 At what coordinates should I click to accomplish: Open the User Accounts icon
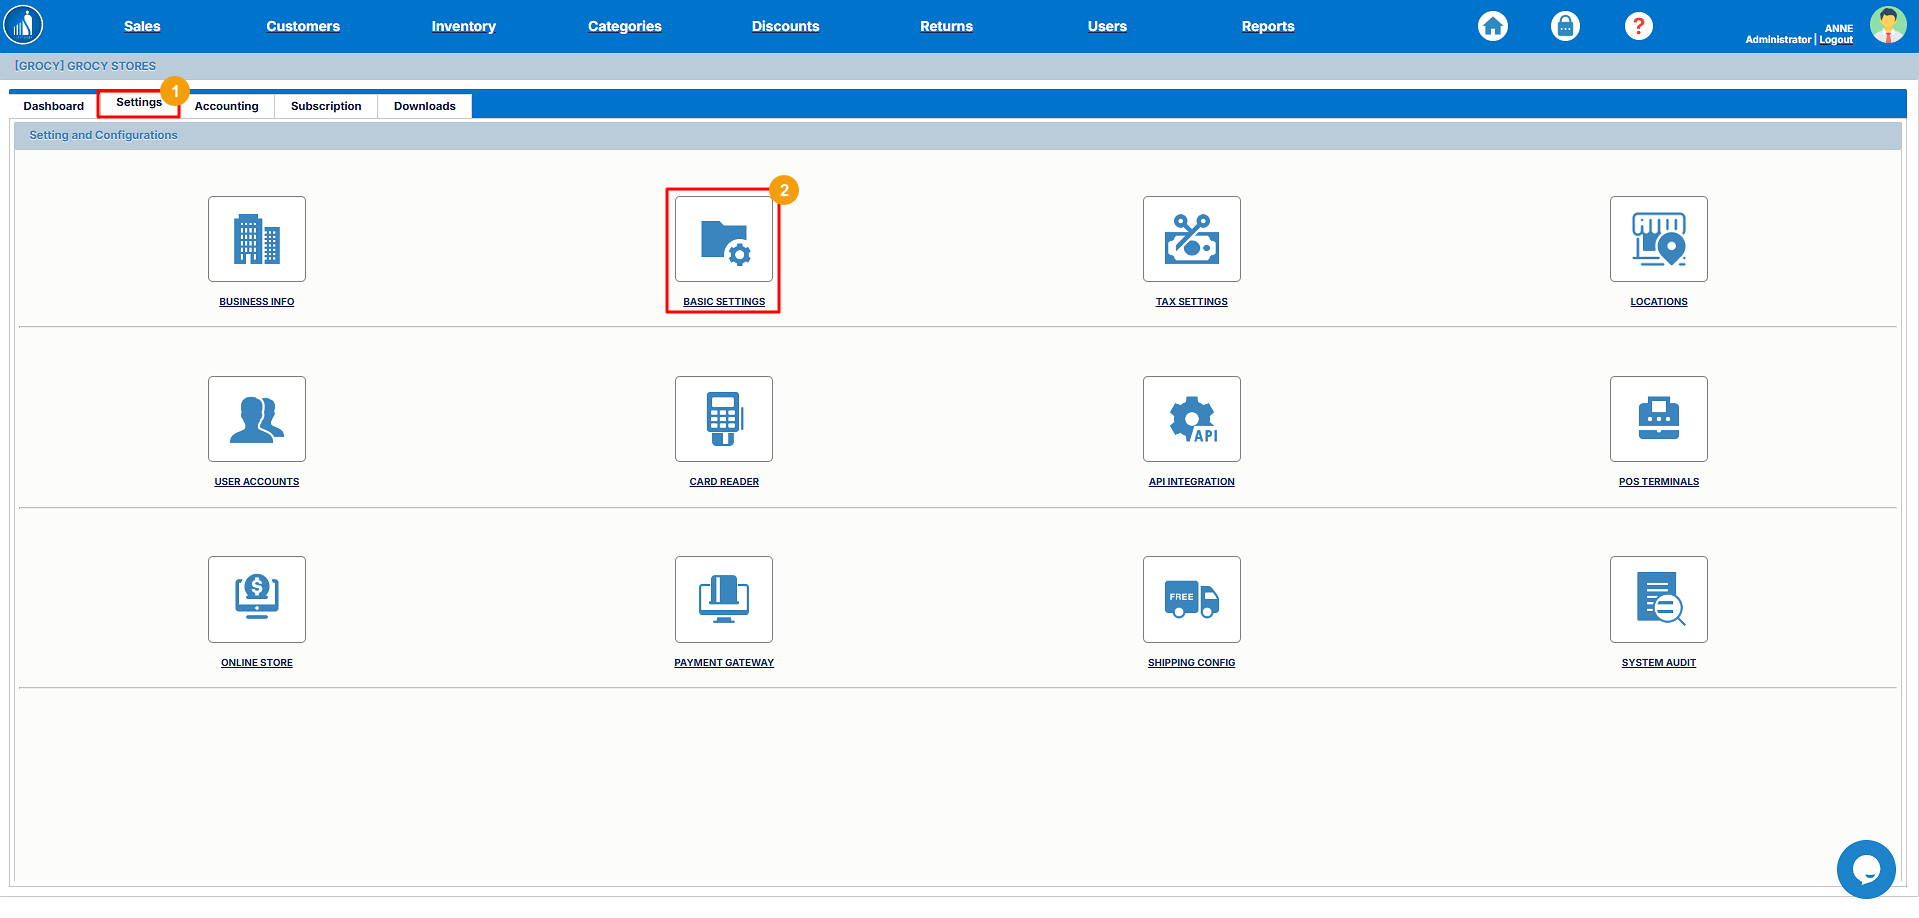click(257, 419)
